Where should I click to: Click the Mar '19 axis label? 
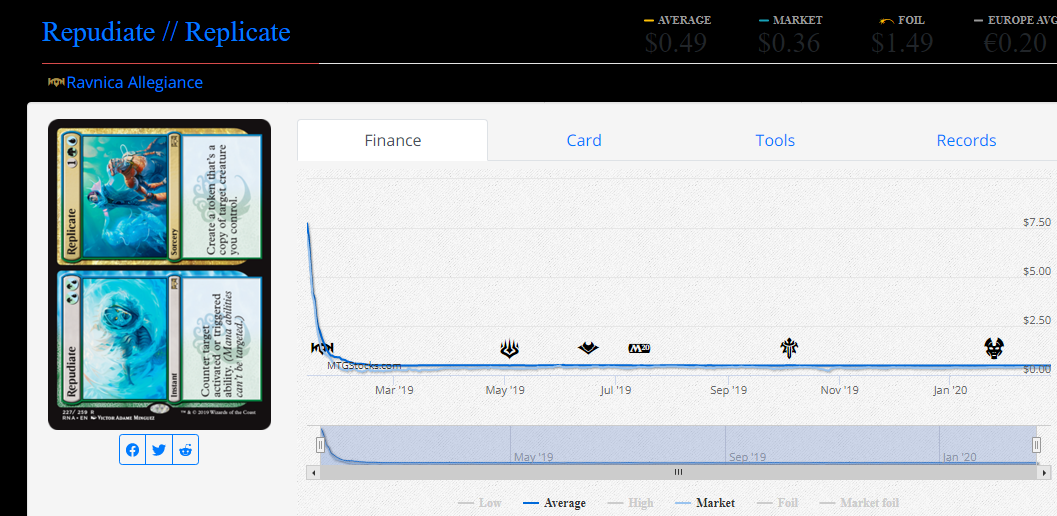click(394, 390)
